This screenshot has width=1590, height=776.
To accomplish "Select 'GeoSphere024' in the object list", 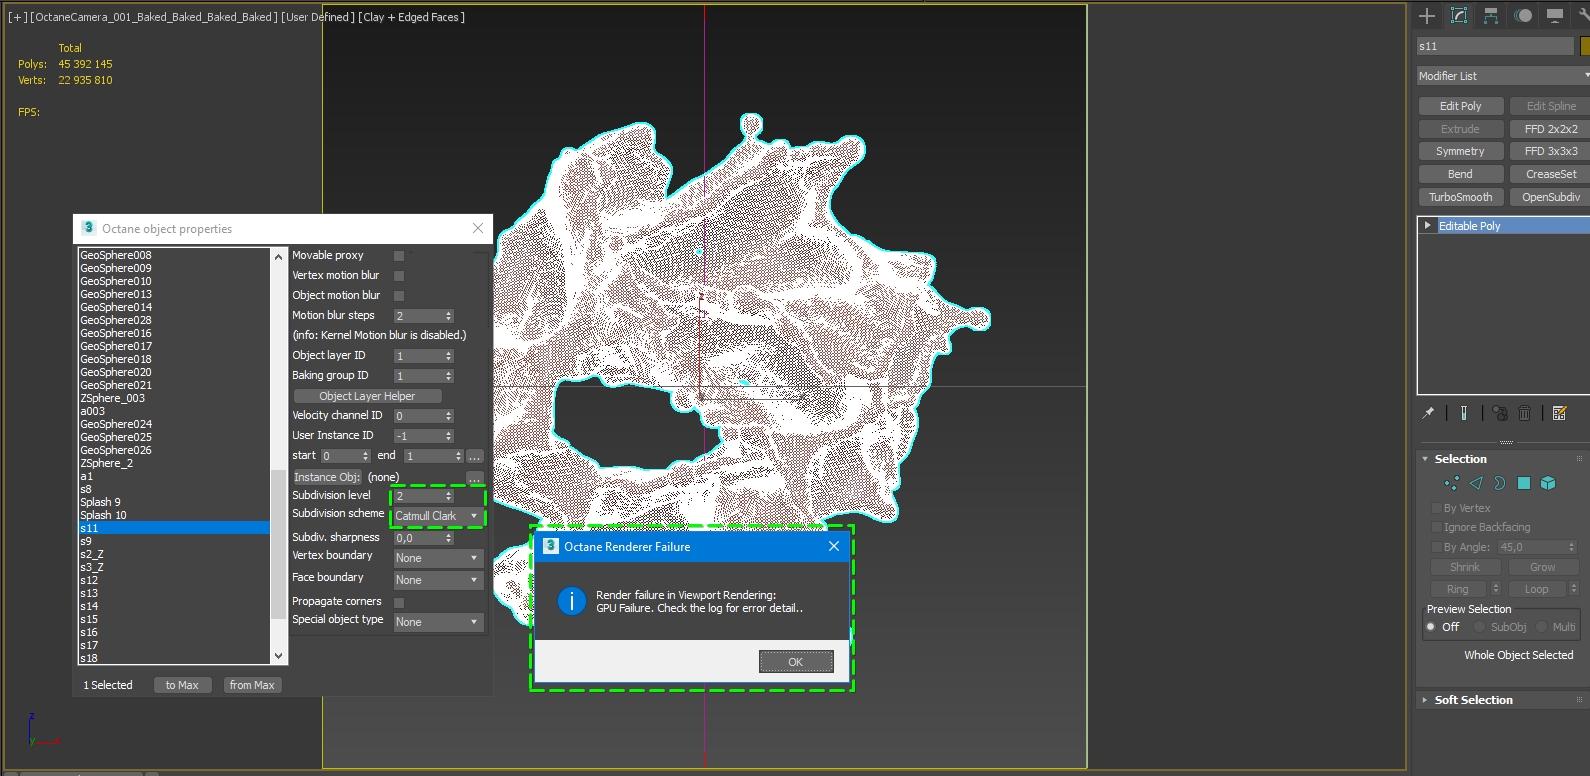I will (x=174, y=424).
